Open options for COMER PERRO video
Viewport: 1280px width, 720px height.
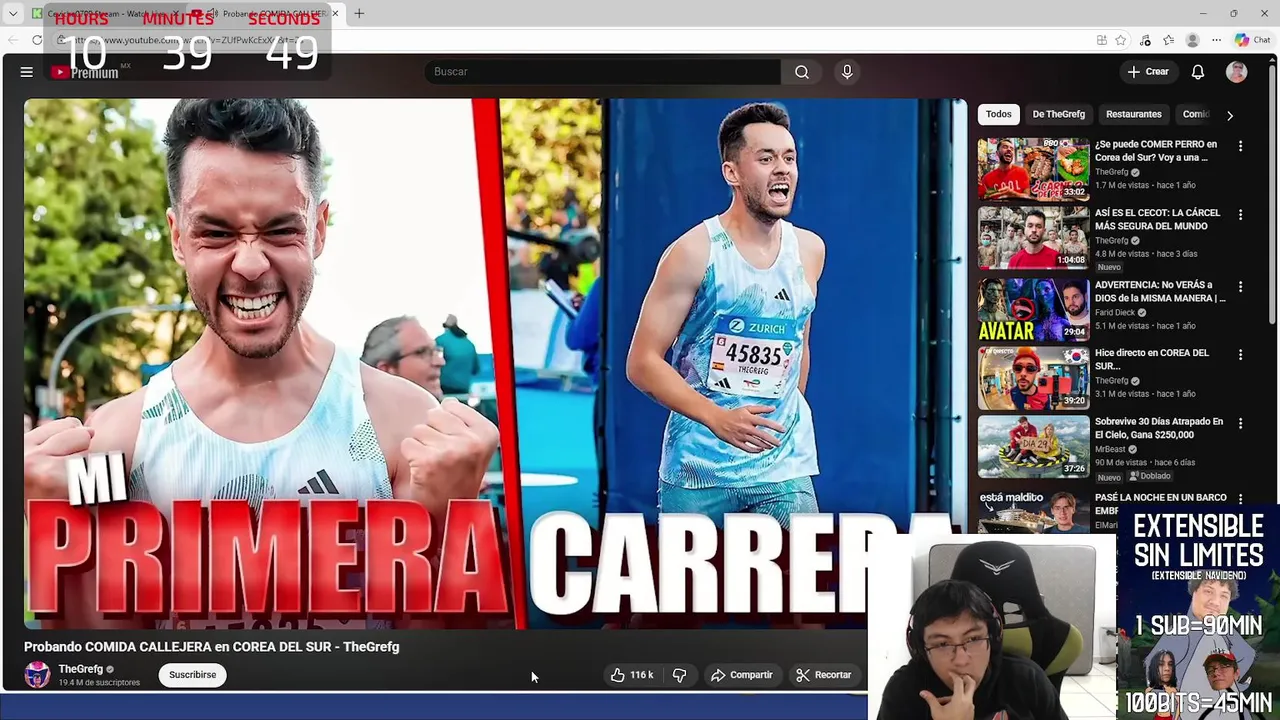click(1240, 146)
